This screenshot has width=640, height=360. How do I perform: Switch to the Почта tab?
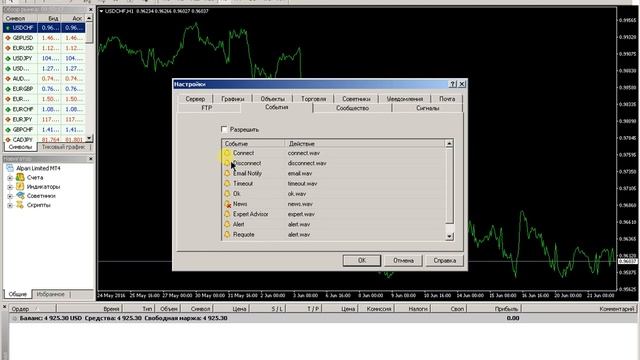(x=447, y=99)
